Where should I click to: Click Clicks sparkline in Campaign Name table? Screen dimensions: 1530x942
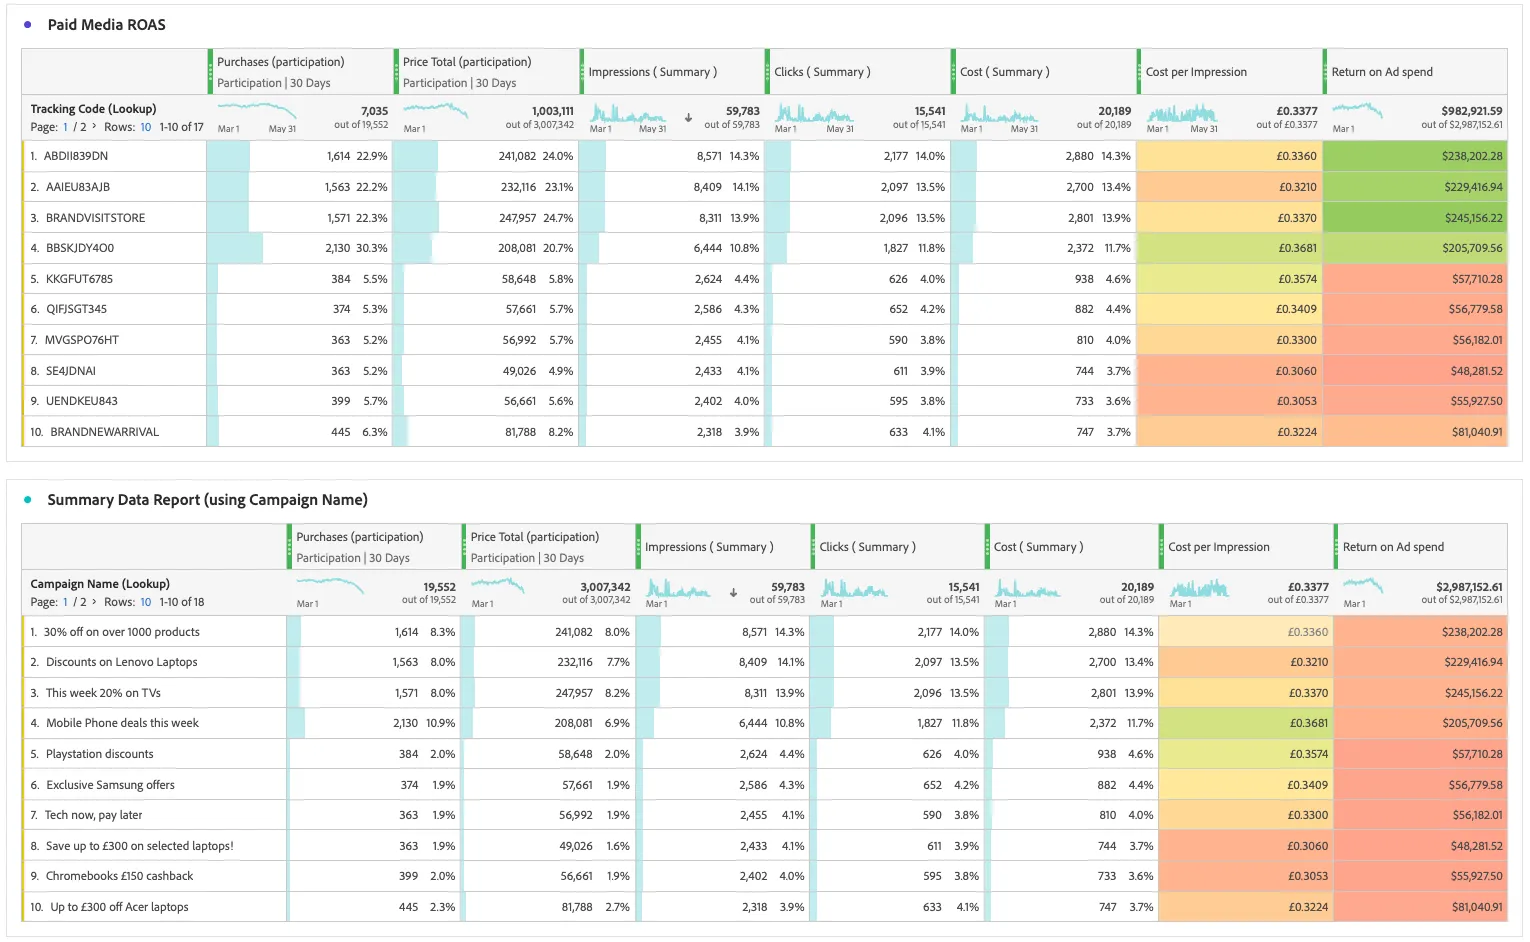click(x=853, y=588)
